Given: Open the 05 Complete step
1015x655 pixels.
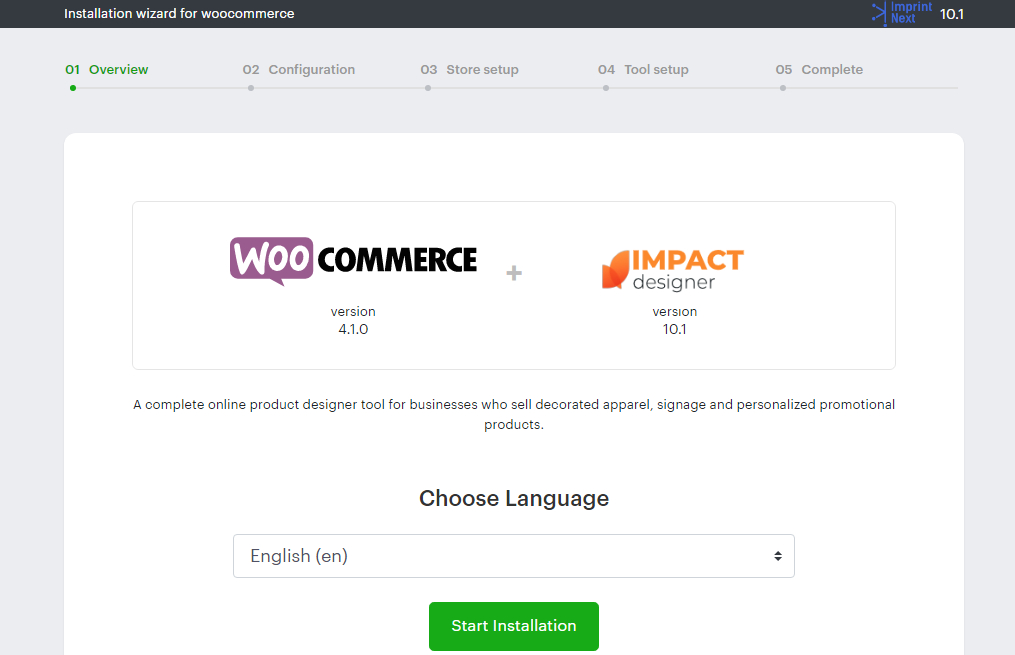Looking at the screenshot, I should (819, 70).
